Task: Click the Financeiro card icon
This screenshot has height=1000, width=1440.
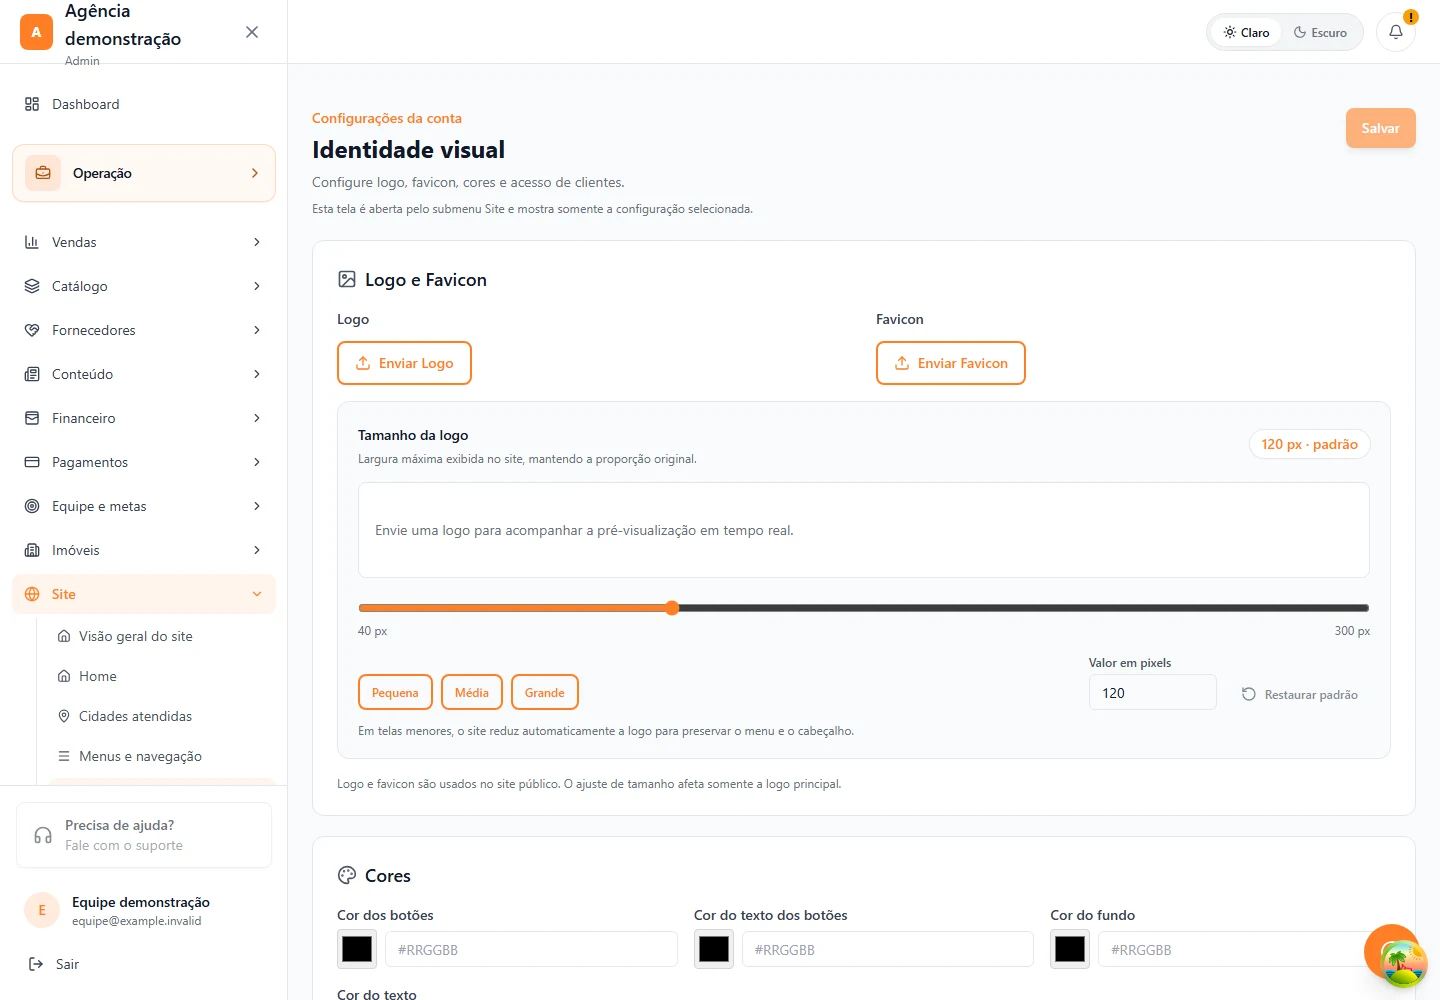Action: [x=32, y=418]
